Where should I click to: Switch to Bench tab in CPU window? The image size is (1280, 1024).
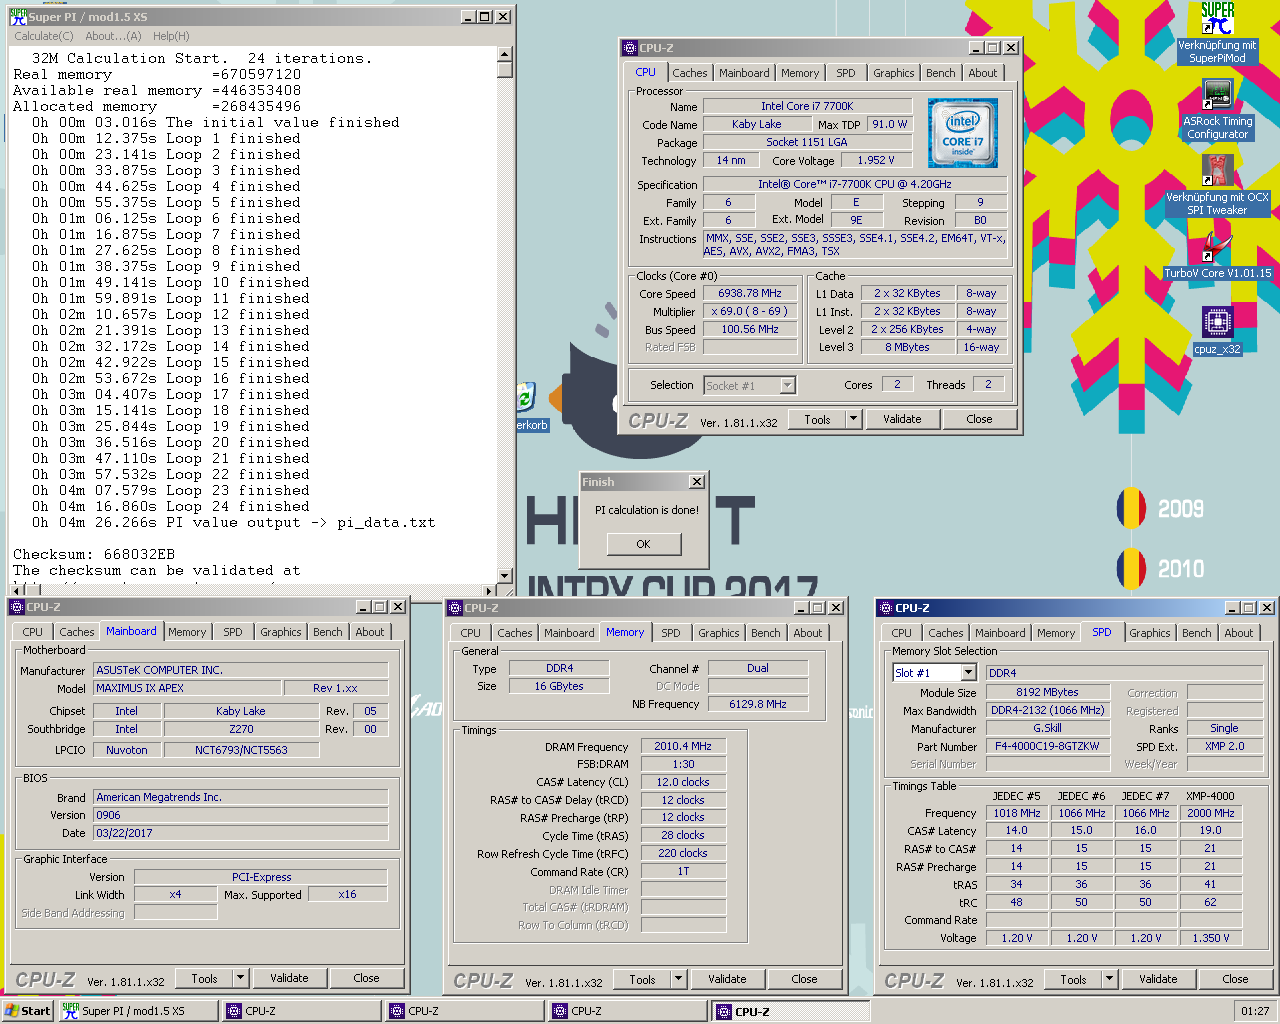(940, 73)
